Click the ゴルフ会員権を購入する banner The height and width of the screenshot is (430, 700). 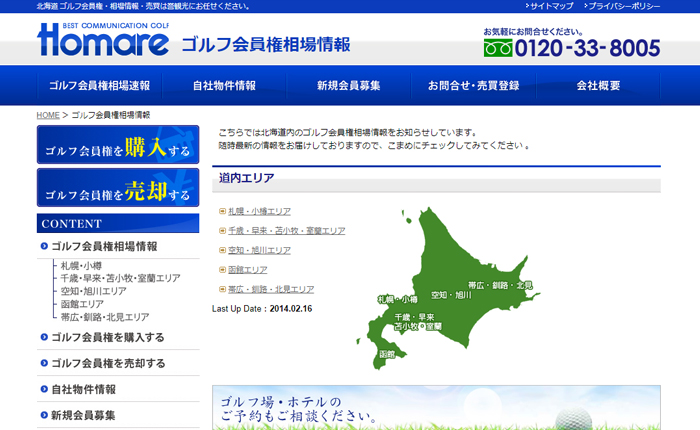118,146
